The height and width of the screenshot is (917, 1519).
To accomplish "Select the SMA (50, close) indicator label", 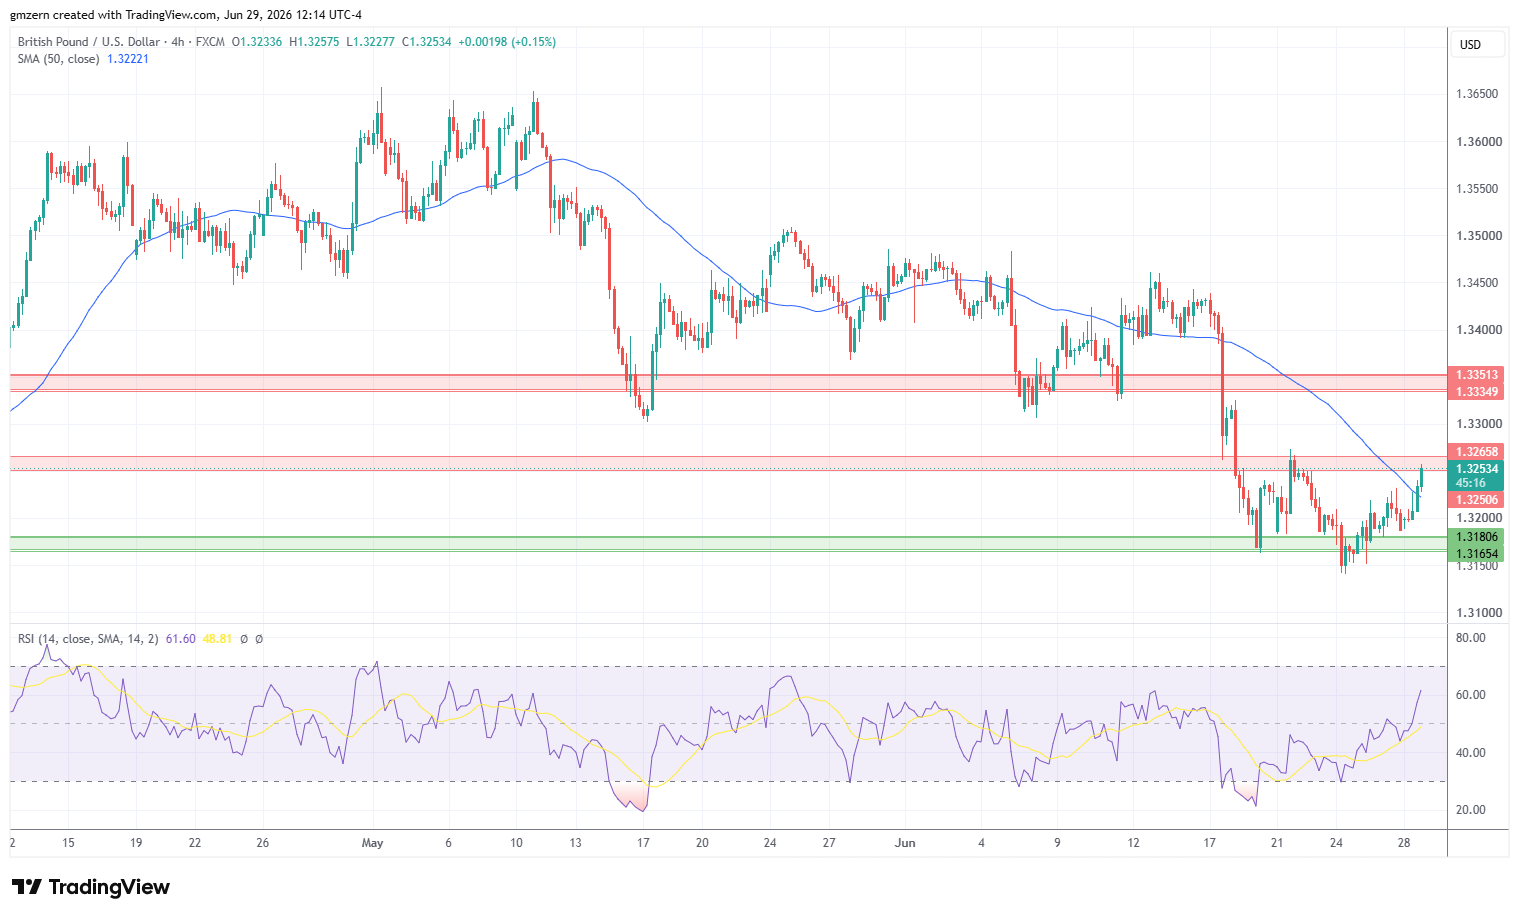I will coord(59,59).
